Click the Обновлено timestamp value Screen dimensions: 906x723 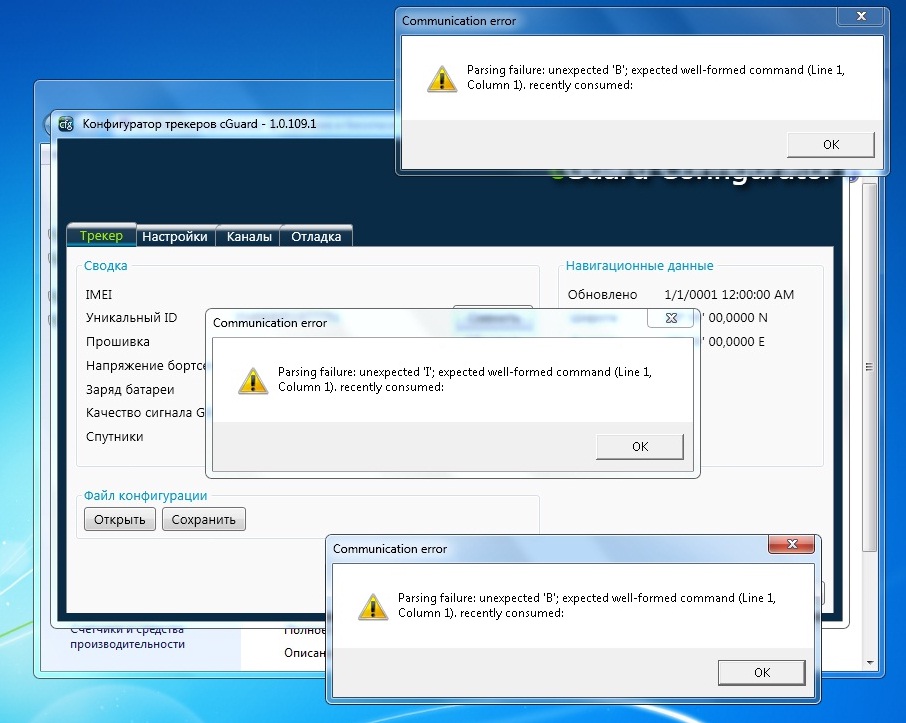click(728, 295)
